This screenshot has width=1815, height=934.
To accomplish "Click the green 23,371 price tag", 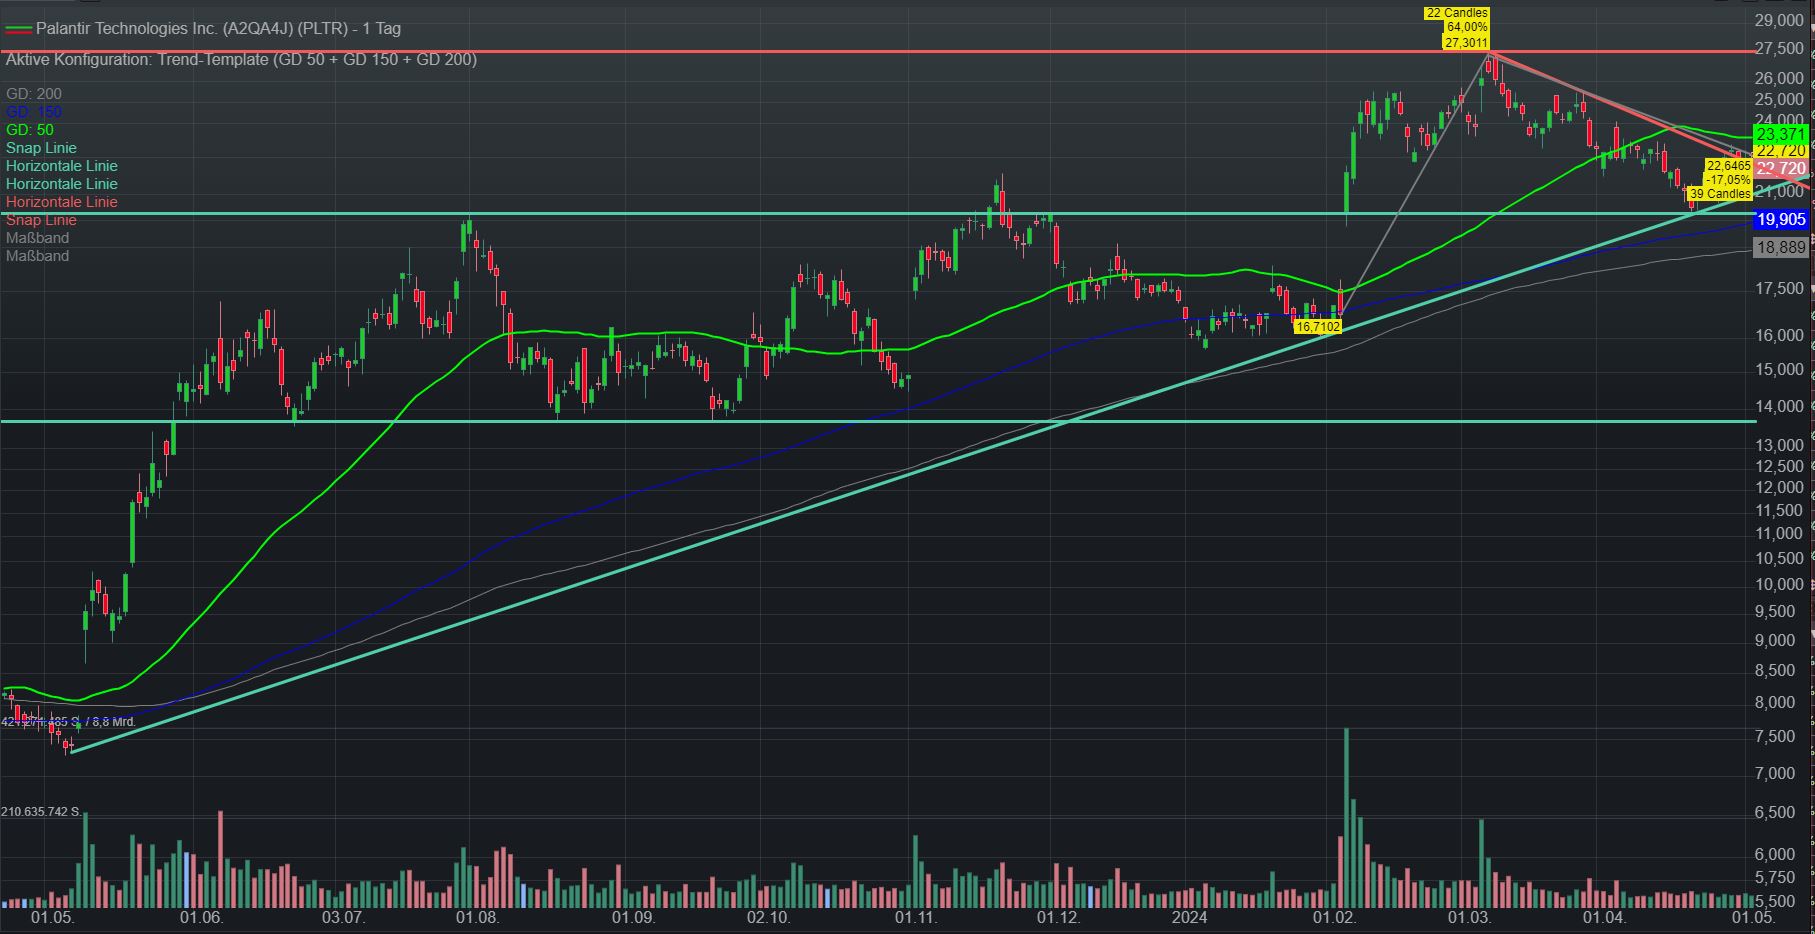I will click(1781, 134).
